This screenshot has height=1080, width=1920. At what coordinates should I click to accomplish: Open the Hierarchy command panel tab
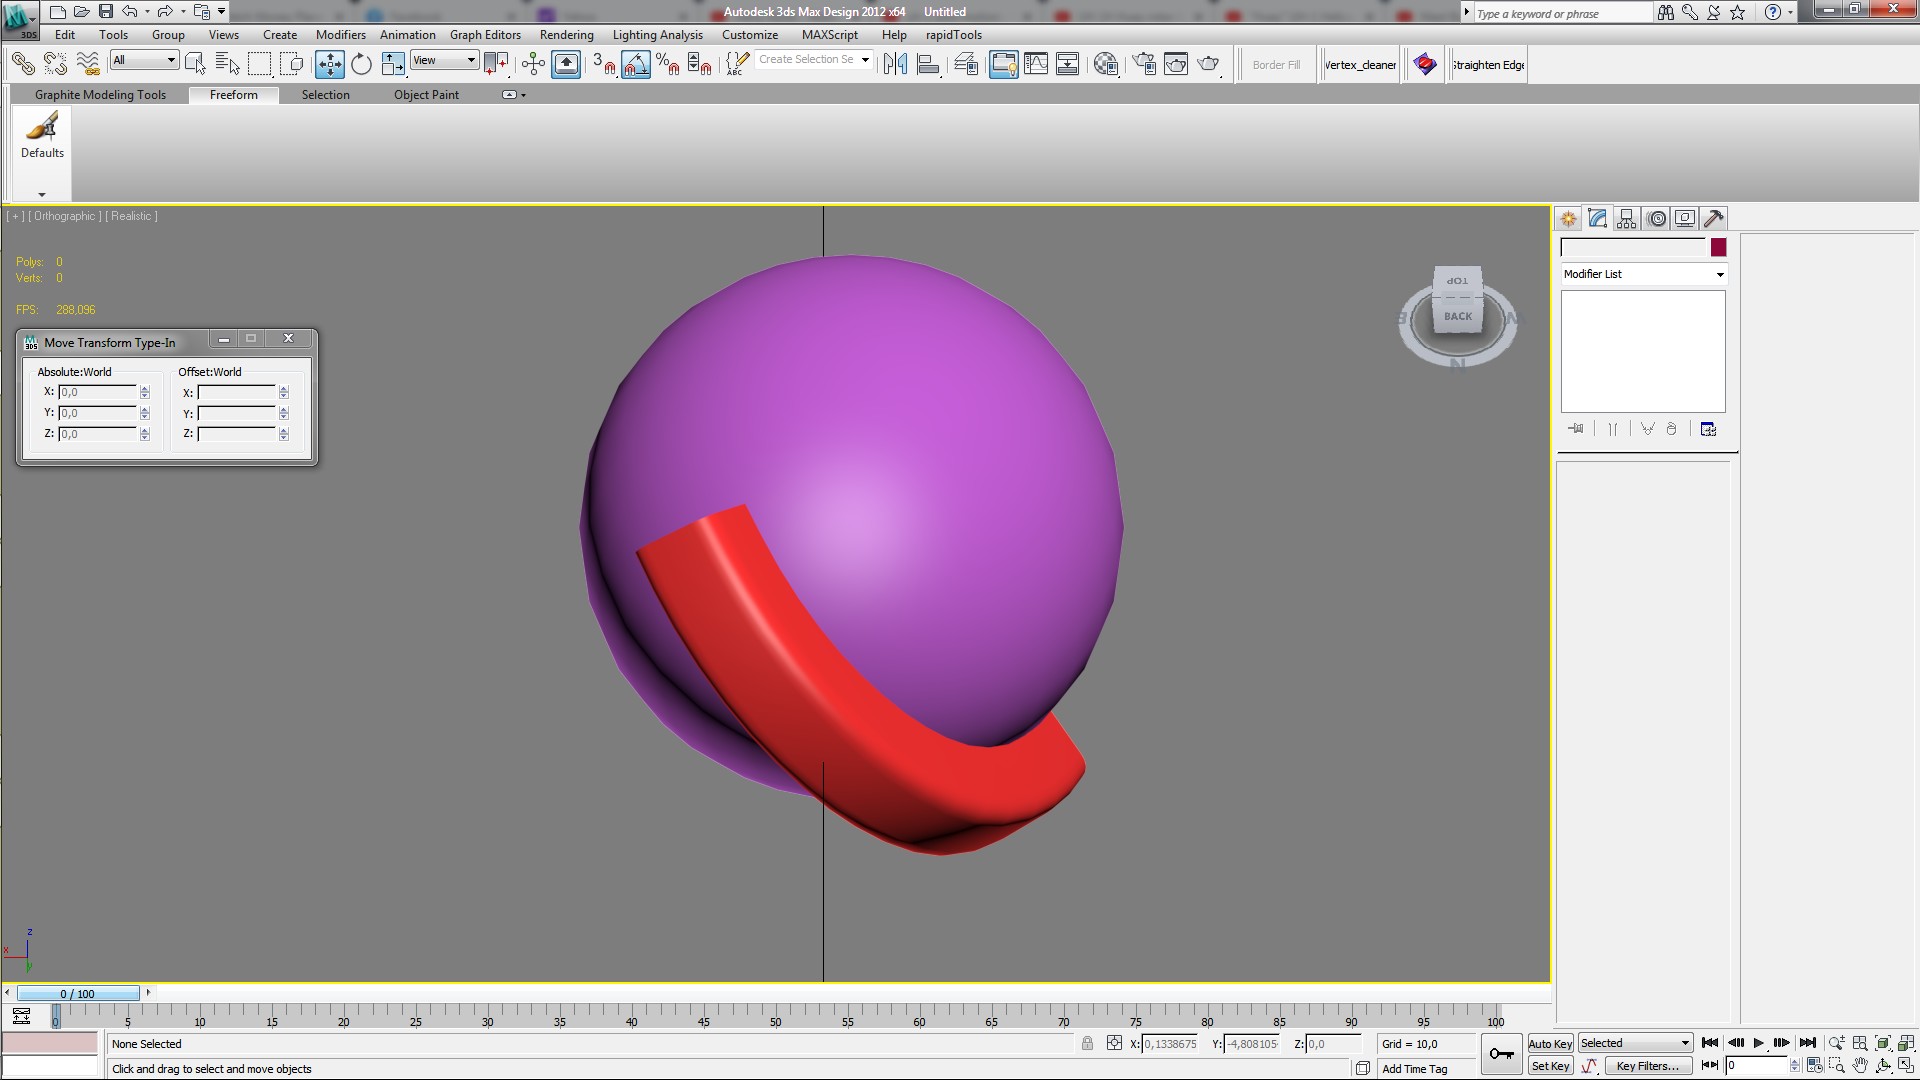(1626, 219)
